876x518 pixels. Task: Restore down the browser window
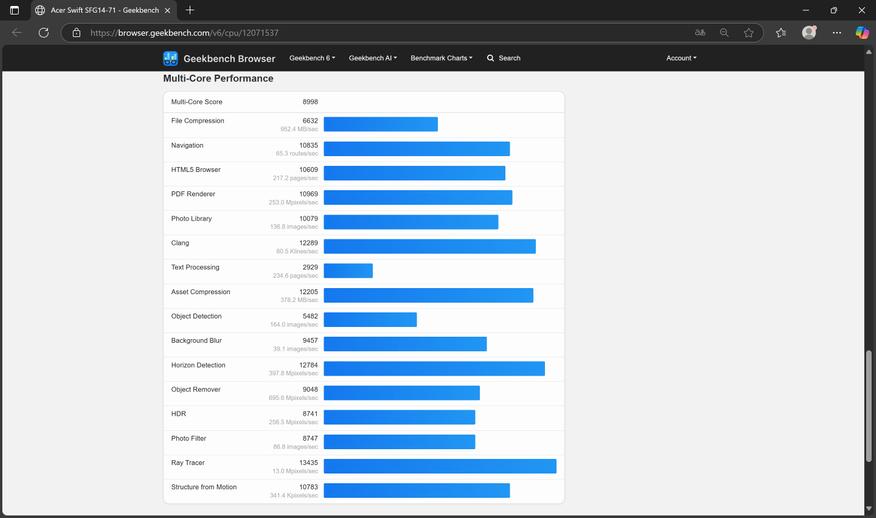tap(834, 10)
